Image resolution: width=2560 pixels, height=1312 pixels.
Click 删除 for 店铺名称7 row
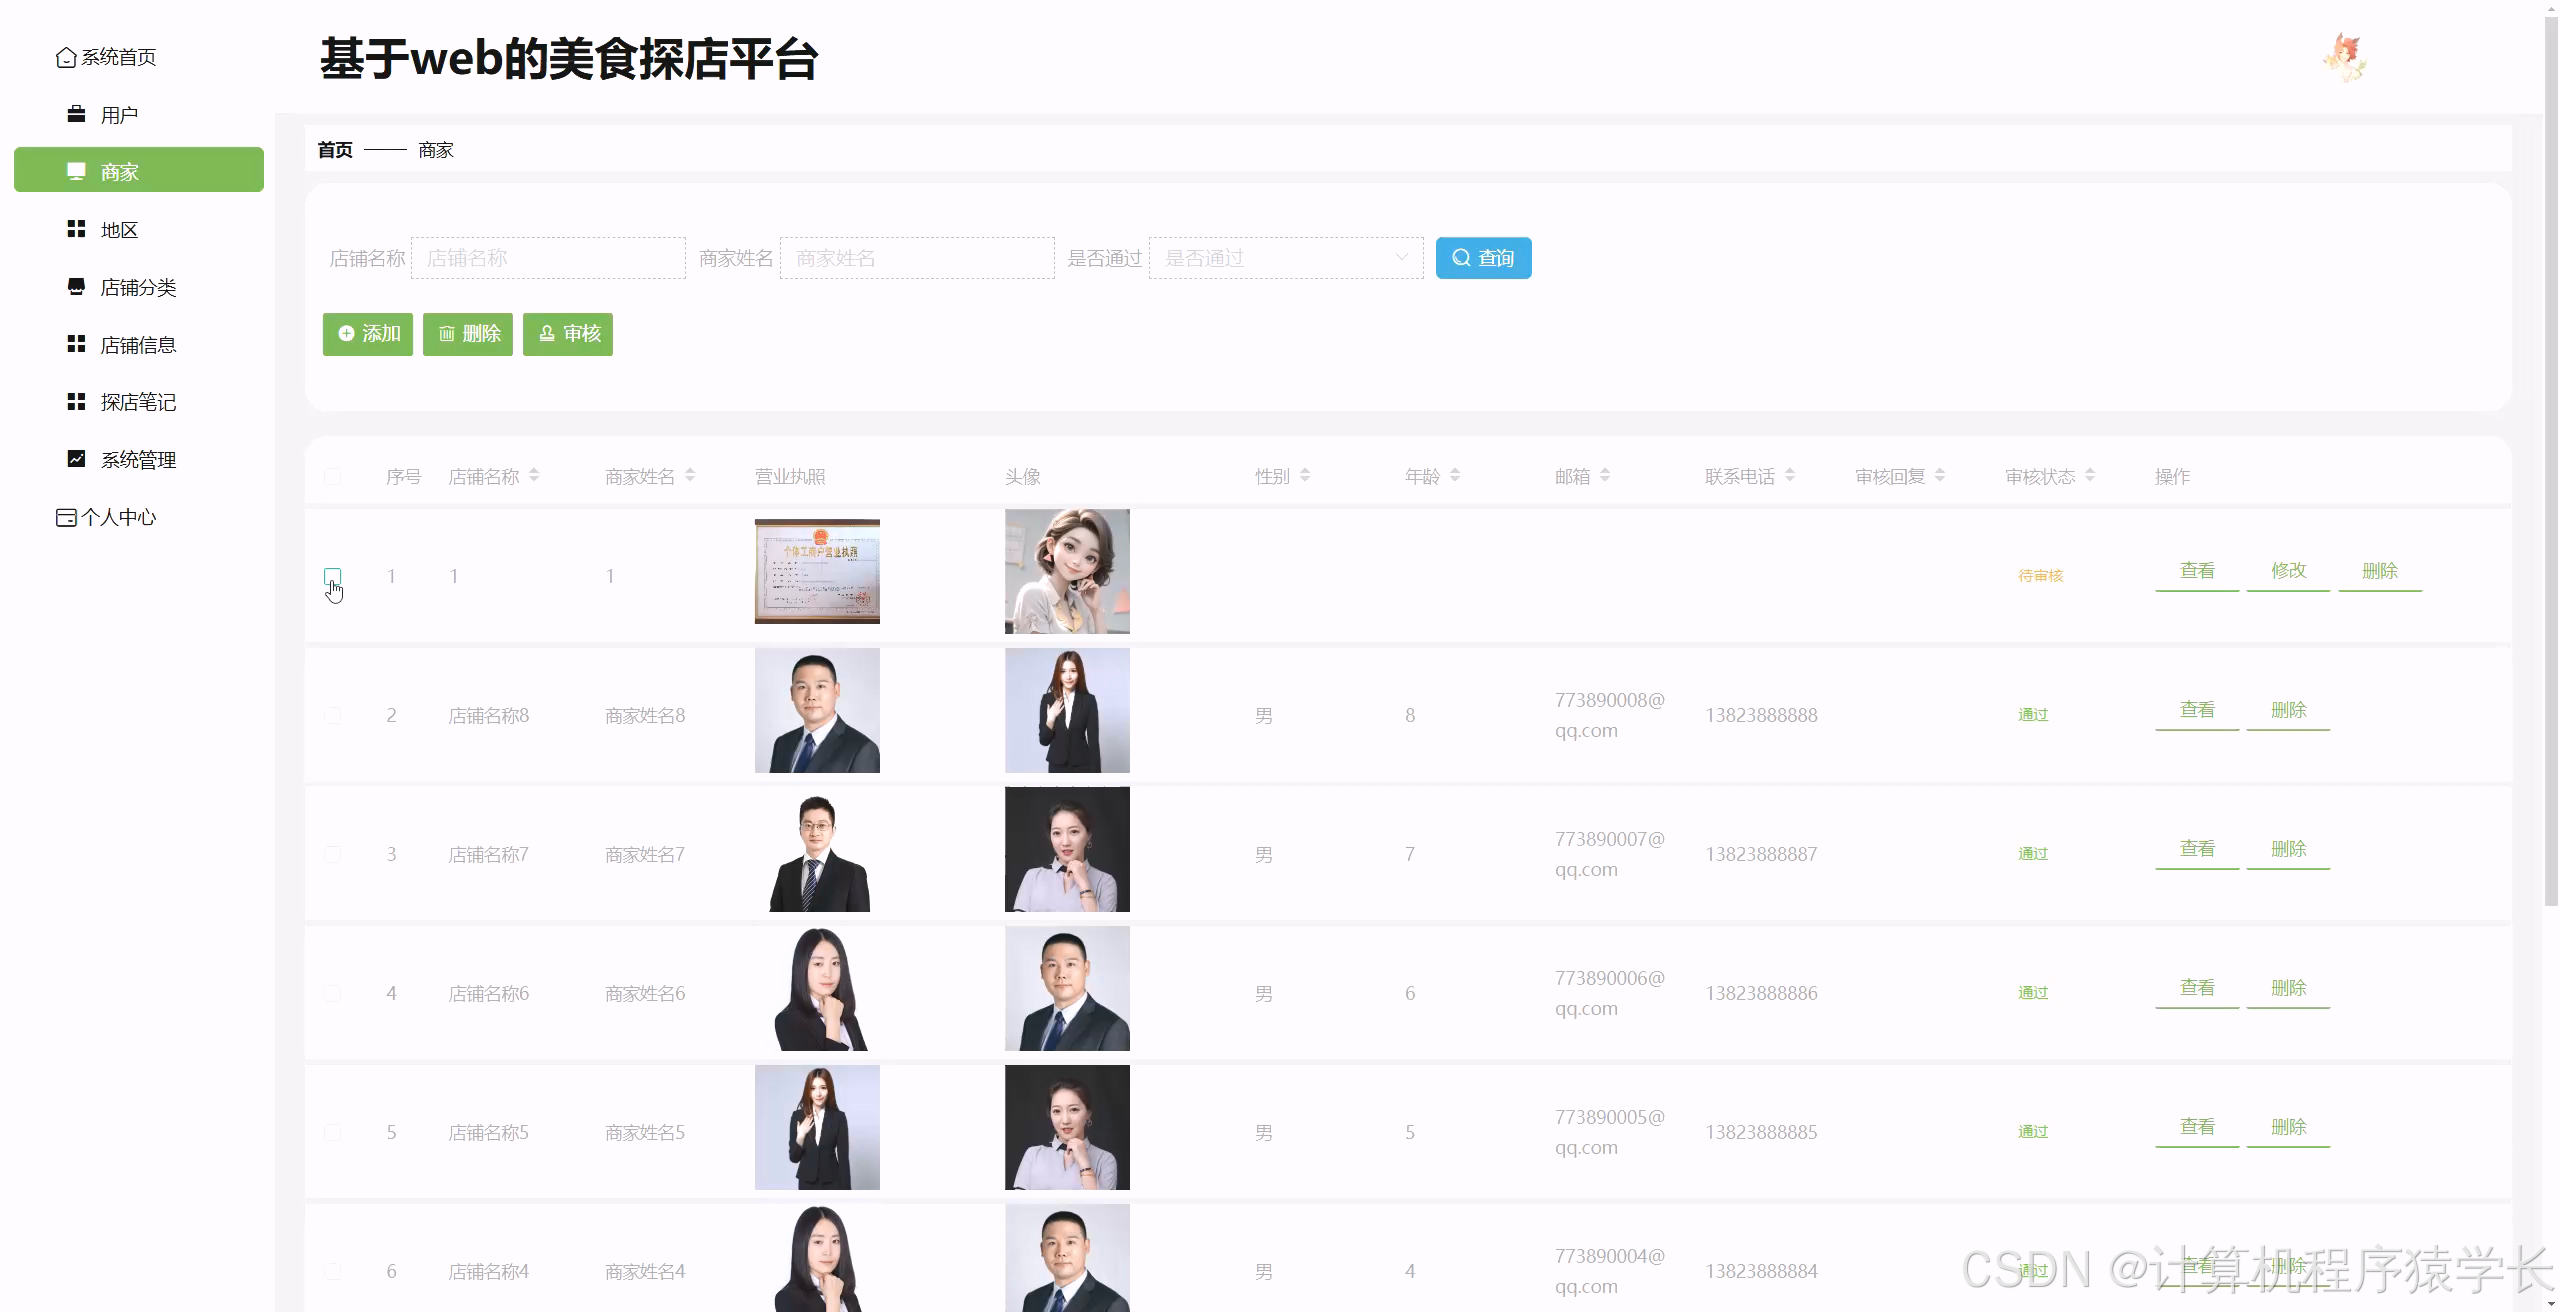(x=2288, y=849)
